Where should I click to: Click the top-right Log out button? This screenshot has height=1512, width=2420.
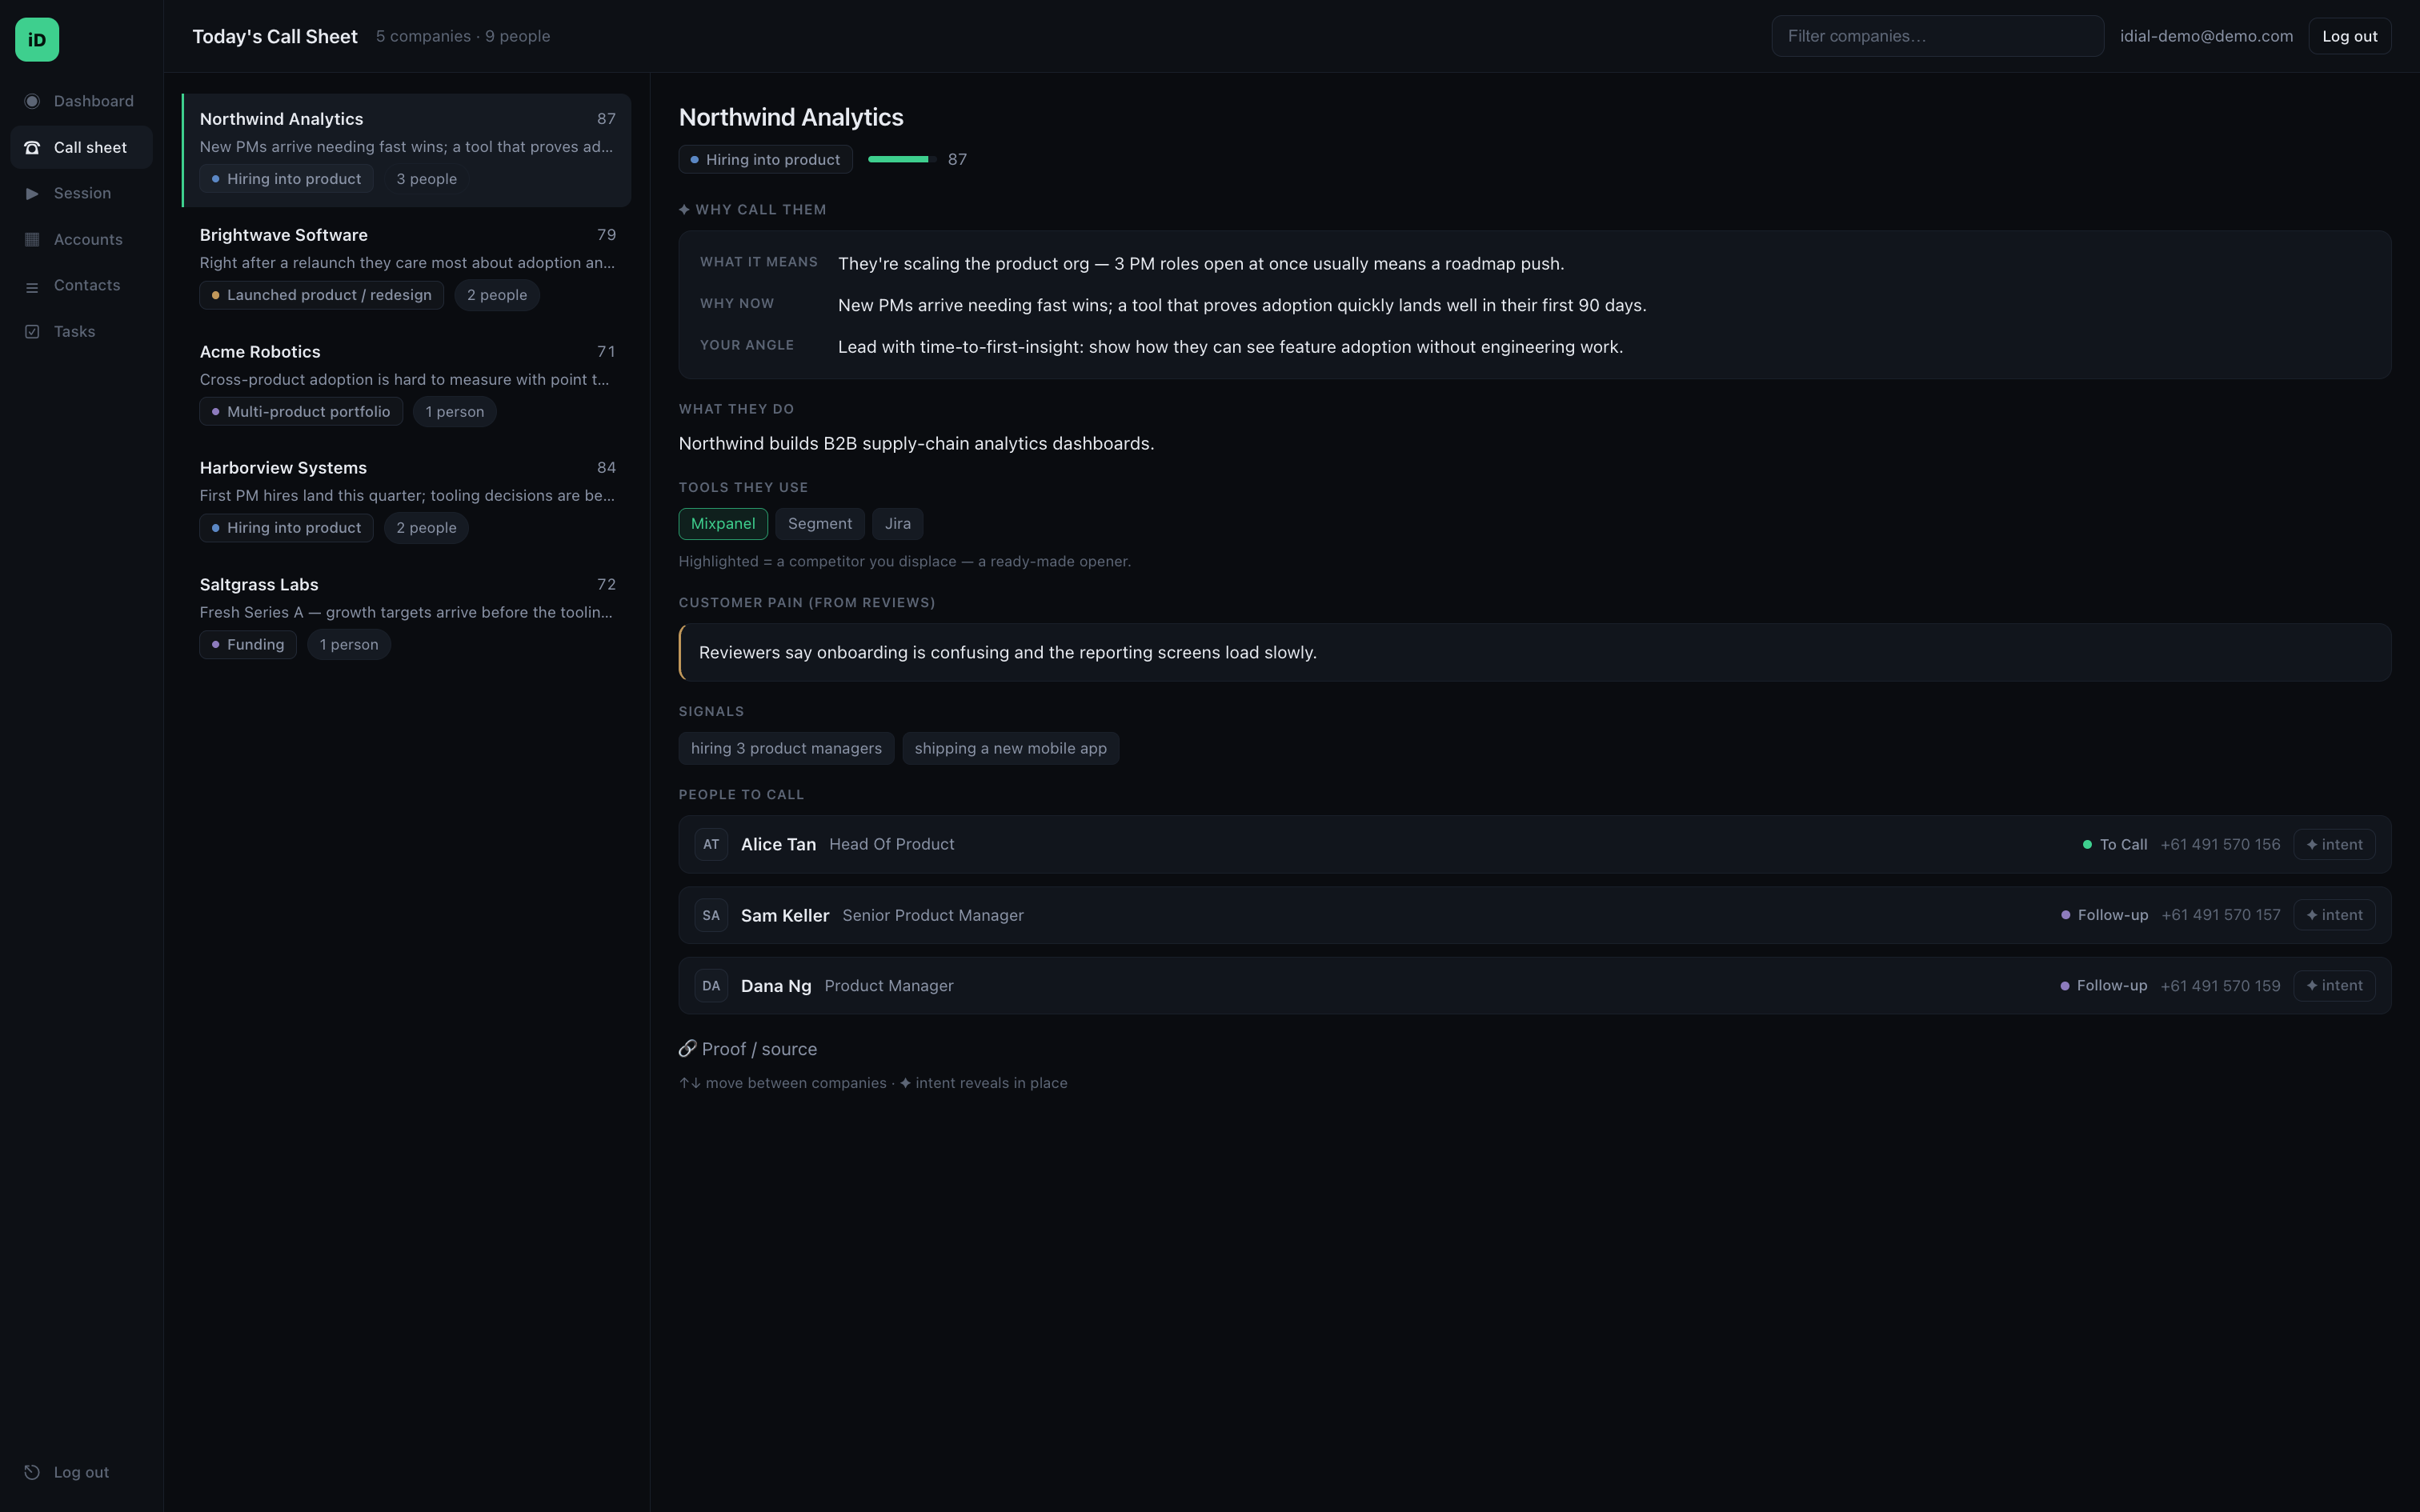point(2349,36)
